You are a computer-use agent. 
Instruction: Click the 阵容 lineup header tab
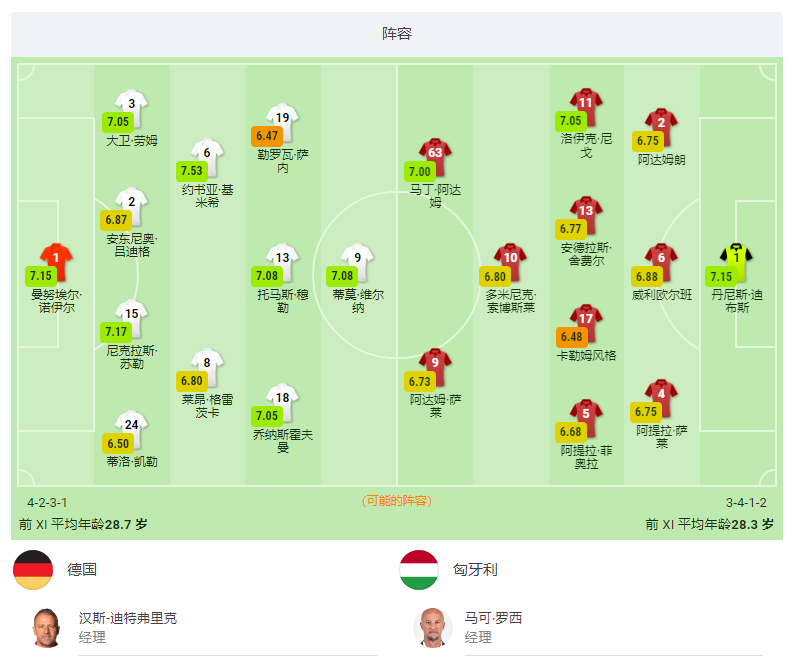(x=397, y=33)
